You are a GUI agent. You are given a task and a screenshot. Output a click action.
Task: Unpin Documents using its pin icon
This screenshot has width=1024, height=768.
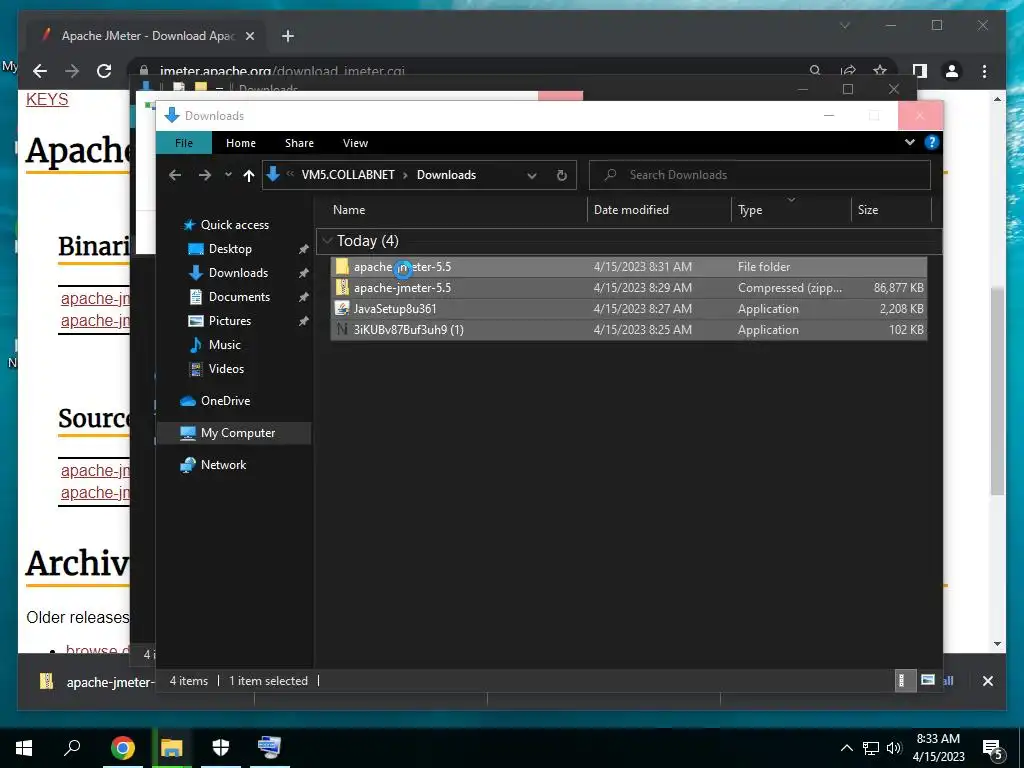click(303, 297)
